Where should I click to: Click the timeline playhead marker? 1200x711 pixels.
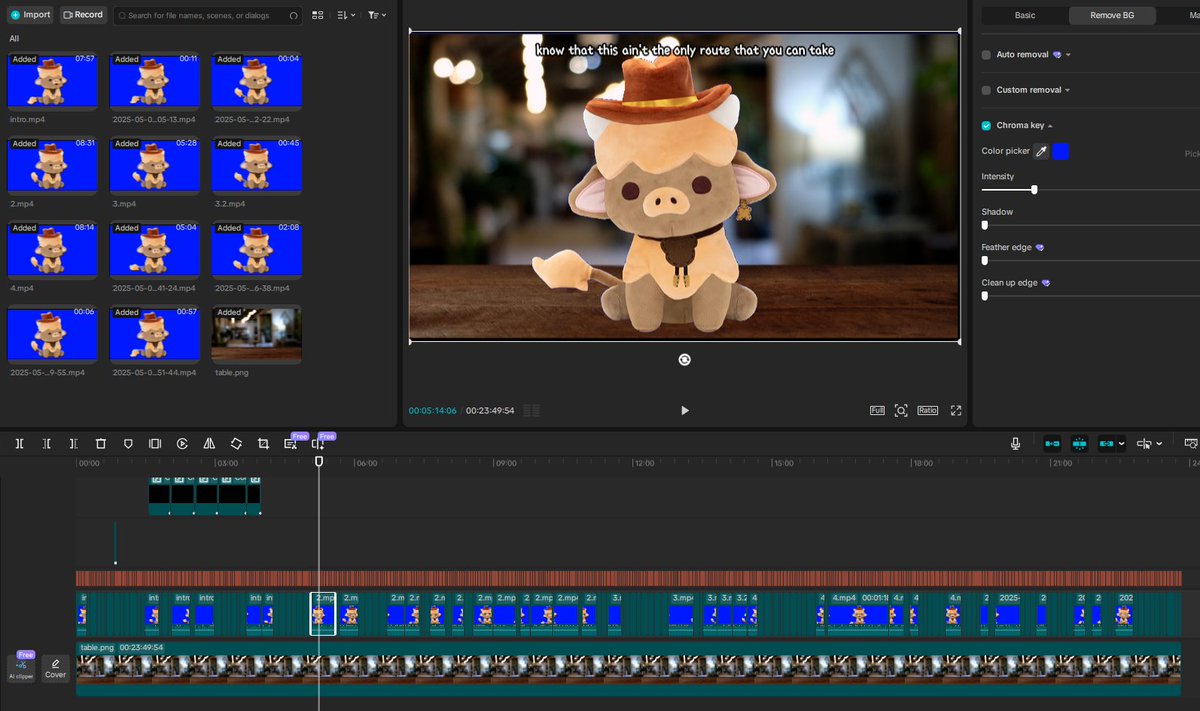coord(319,461)
